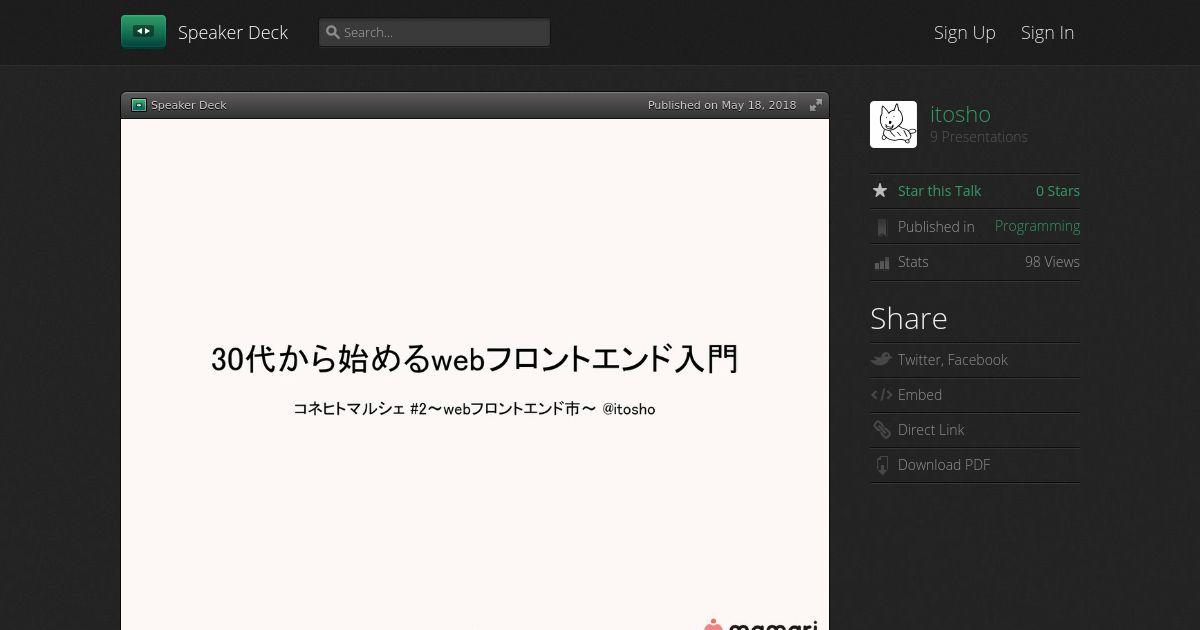1200x630 pixels.
Task: Click the star icon next to Star this Talk
Action: coord(880,190)
